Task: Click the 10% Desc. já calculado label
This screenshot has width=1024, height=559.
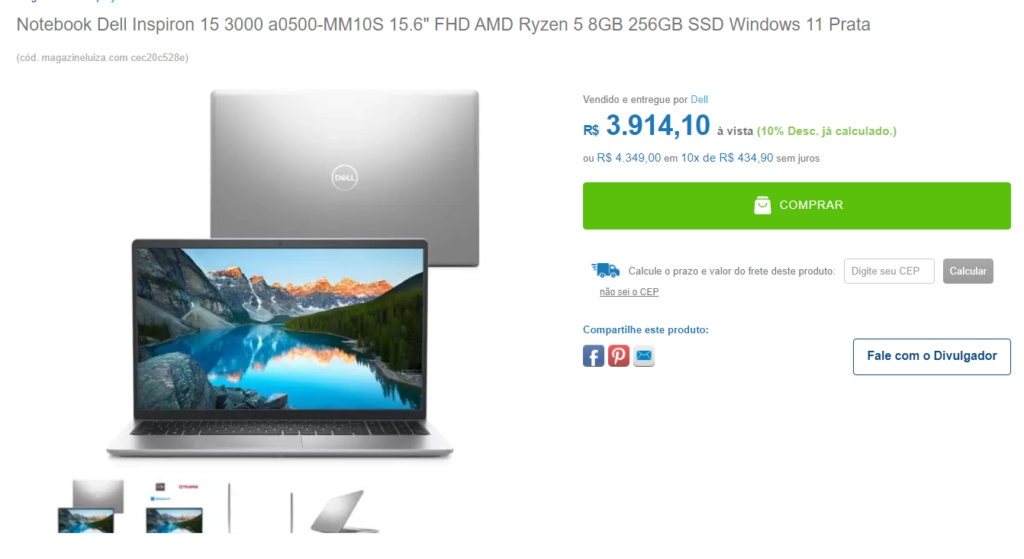Action: tap(826, 131)
